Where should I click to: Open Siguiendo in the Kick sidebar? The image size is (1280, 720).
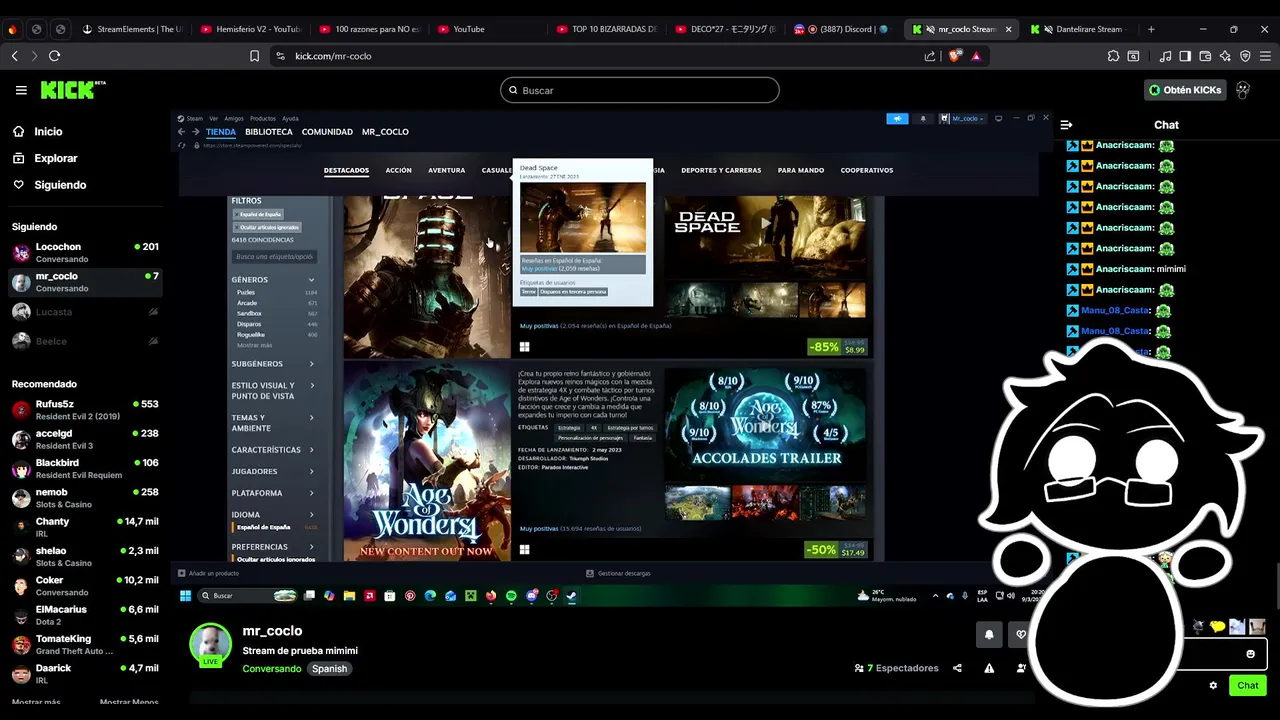coord(49,185)
